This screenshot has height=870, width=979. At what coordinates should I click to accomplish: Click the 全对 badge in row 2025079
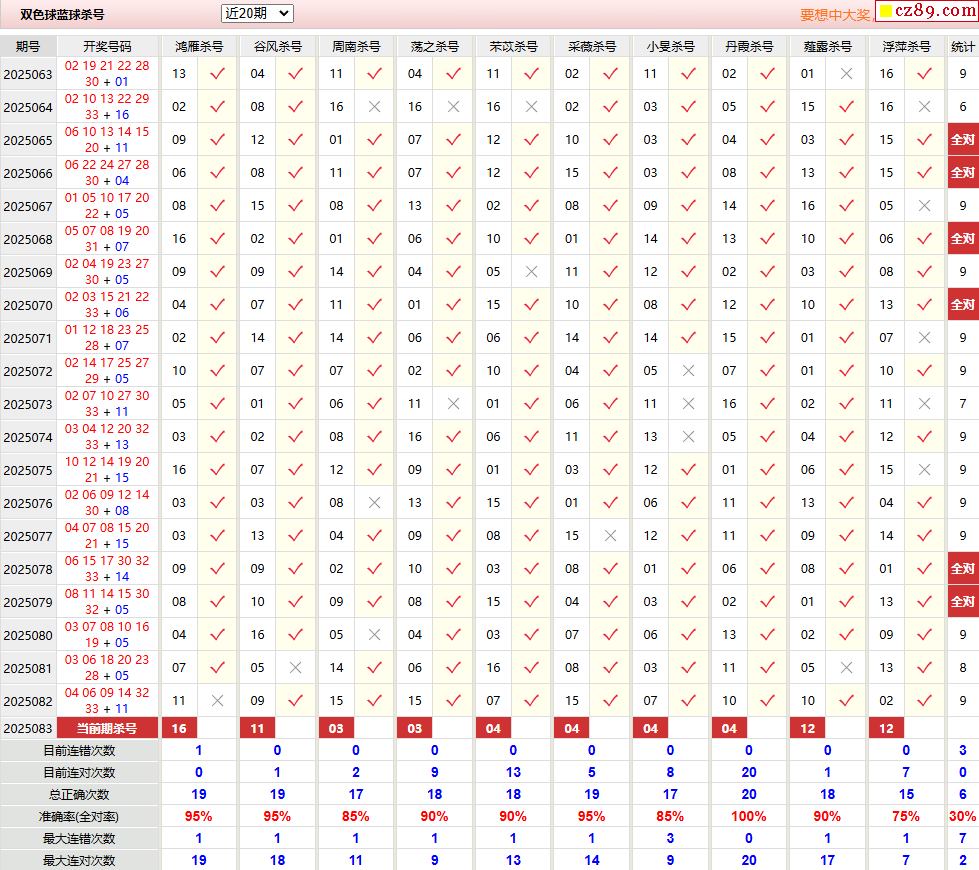coord(963,602)
